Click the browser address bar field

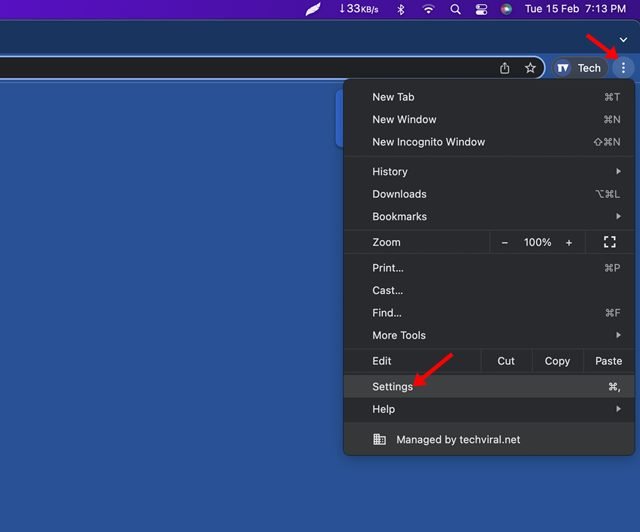click(250, 68)
